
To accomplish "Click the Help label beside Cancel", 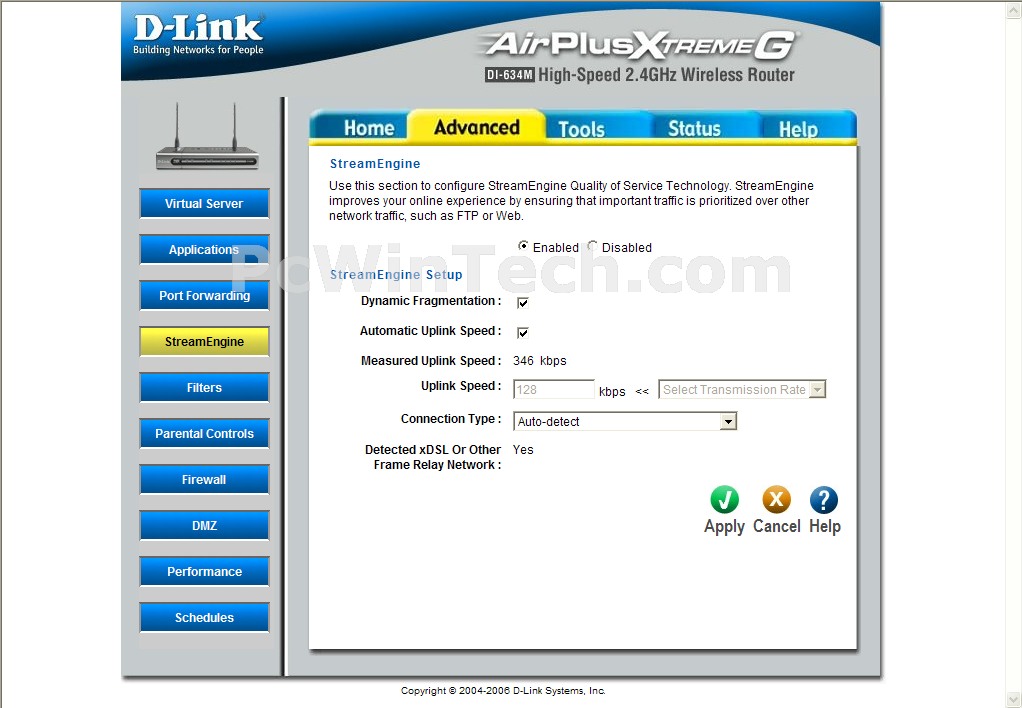I will point(825,526).
